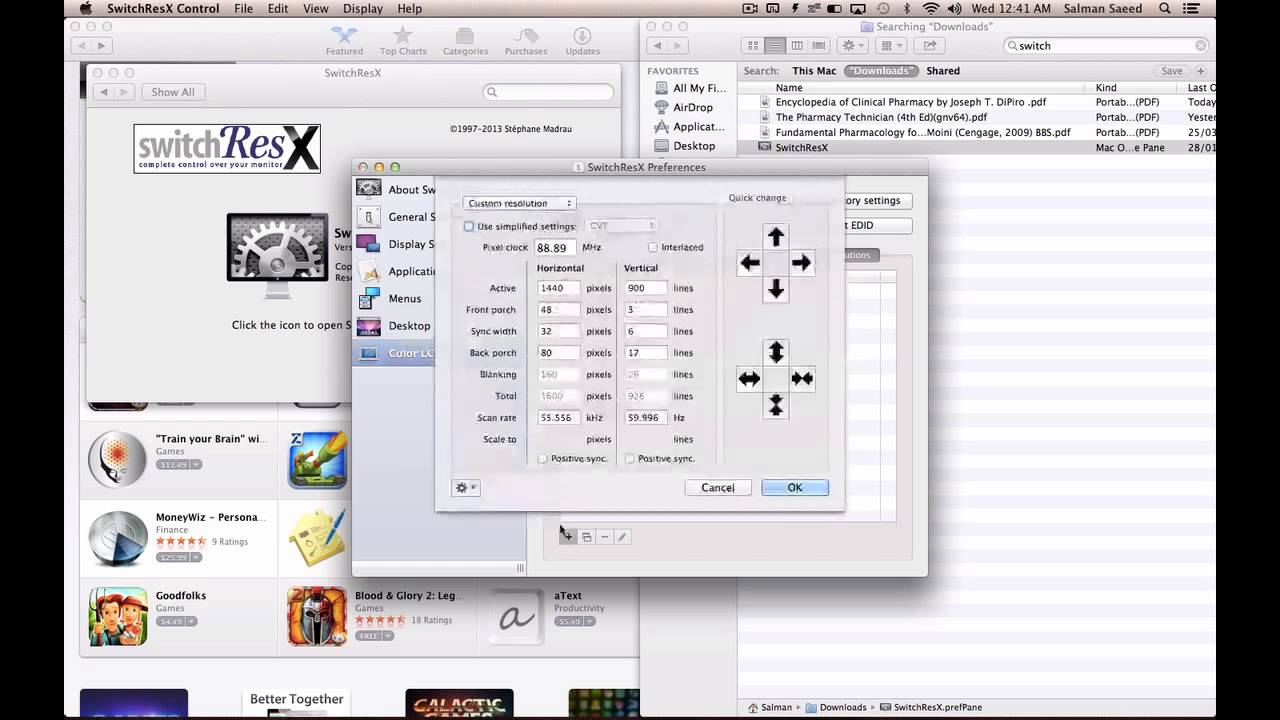This screenshot has width=1280, height=720.
Task: Open App Store Categories tab
Action: pyautogui.click(x=465, y=42)
